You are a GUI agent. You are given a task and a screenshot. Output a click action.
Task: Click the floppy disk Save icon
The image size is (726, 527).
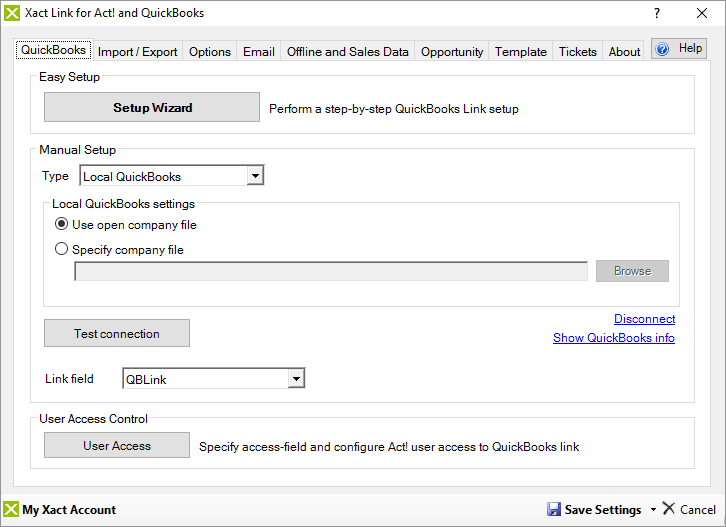tap(554, 509)
